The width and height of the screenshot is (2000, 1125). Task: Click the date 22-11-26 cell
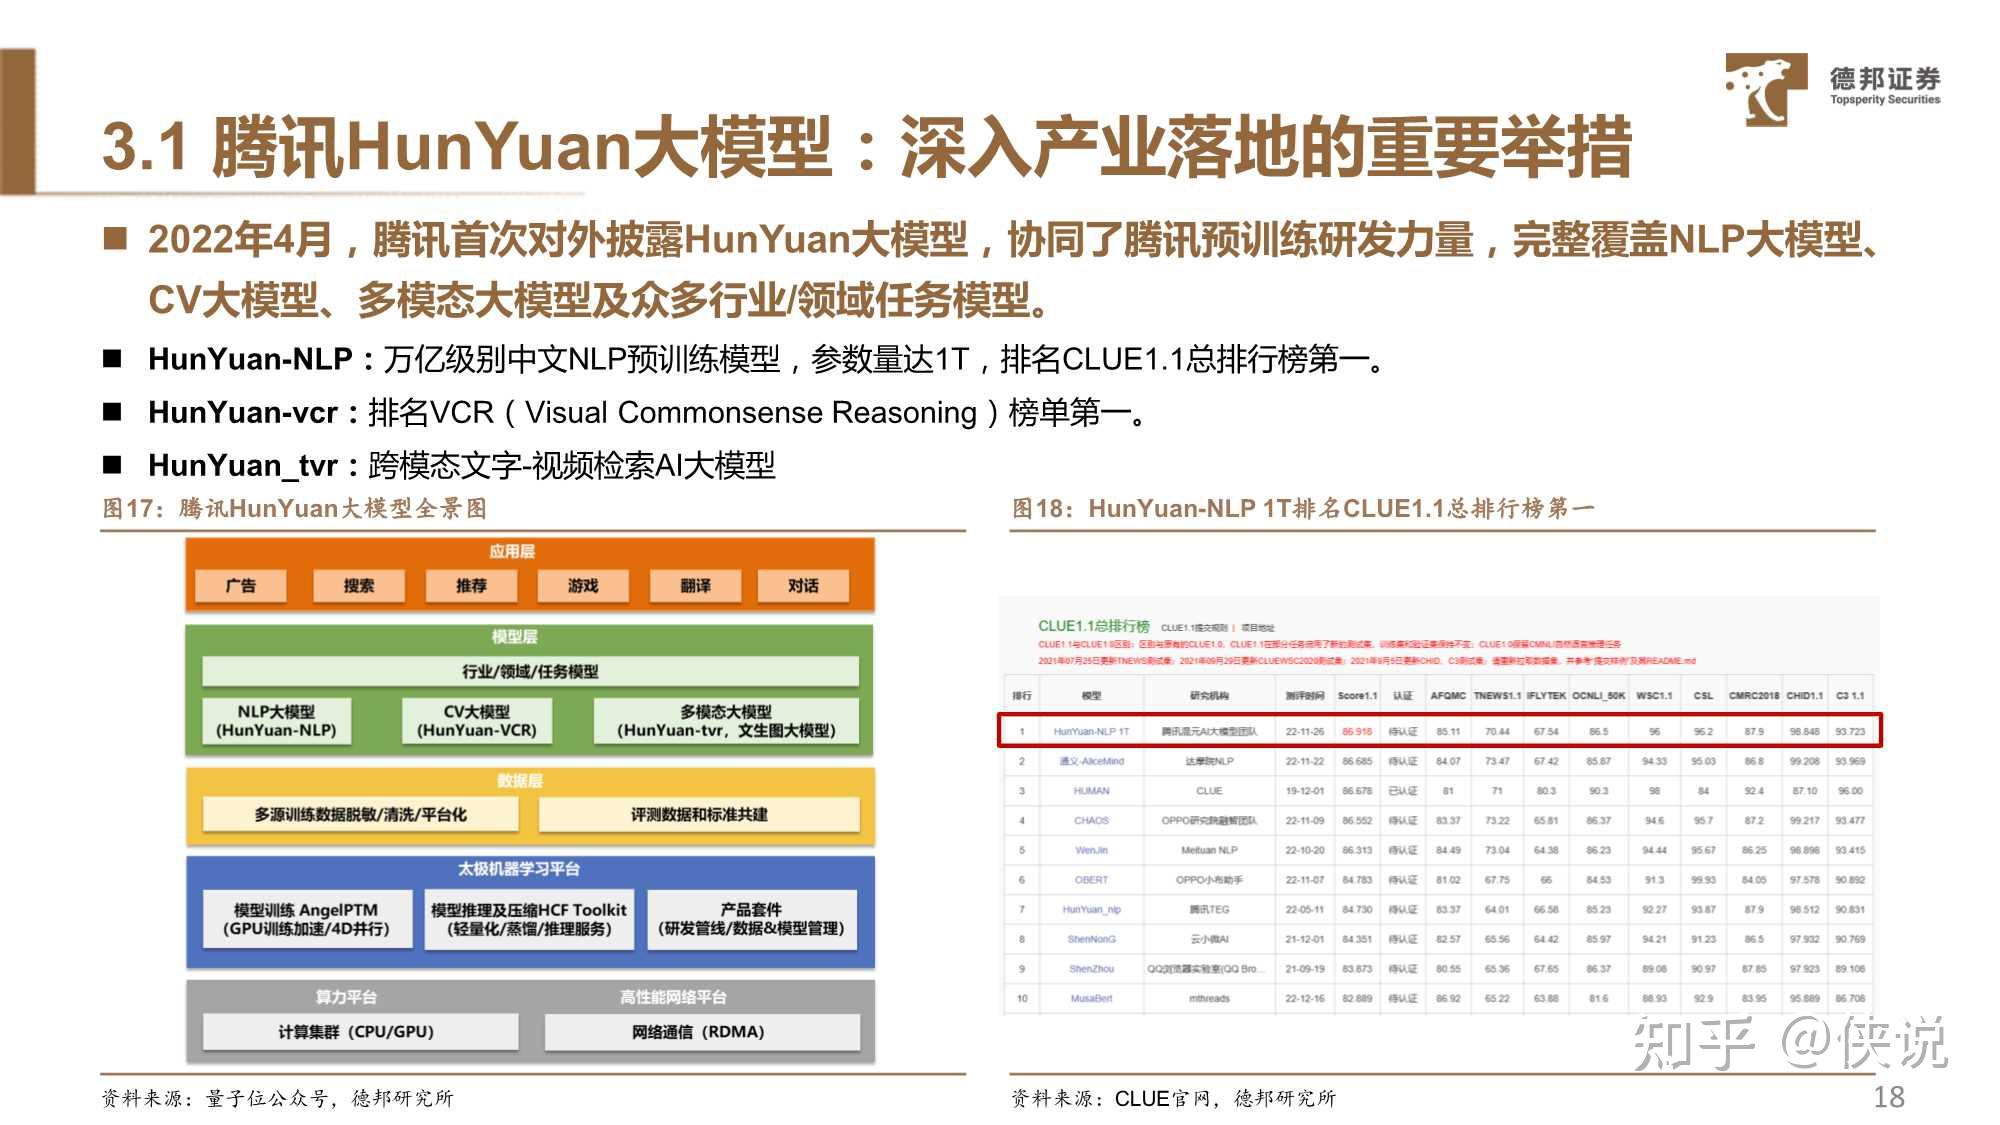click(x=1305, y=732)
